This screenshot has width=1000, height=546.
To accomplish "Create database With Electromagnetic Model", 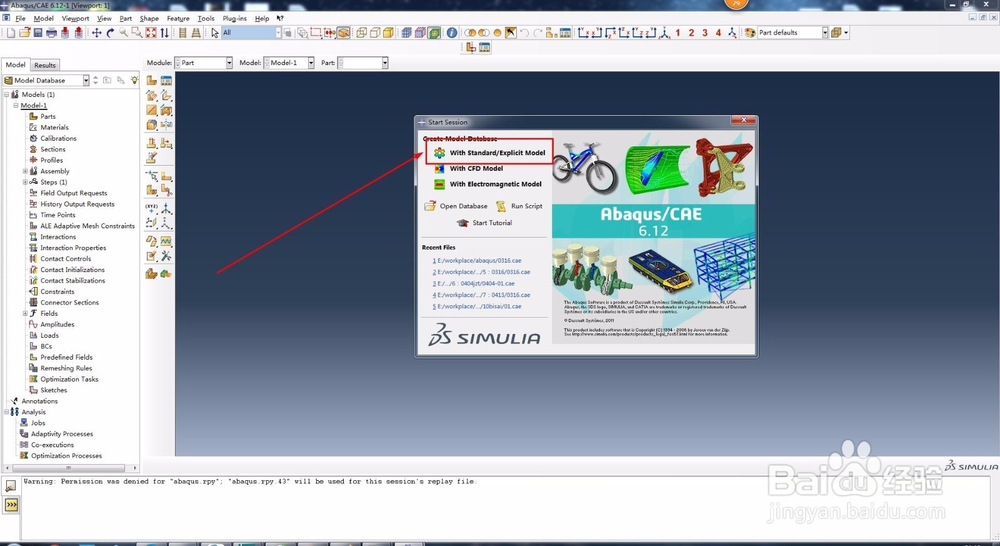I will click(x=488, y=184).
